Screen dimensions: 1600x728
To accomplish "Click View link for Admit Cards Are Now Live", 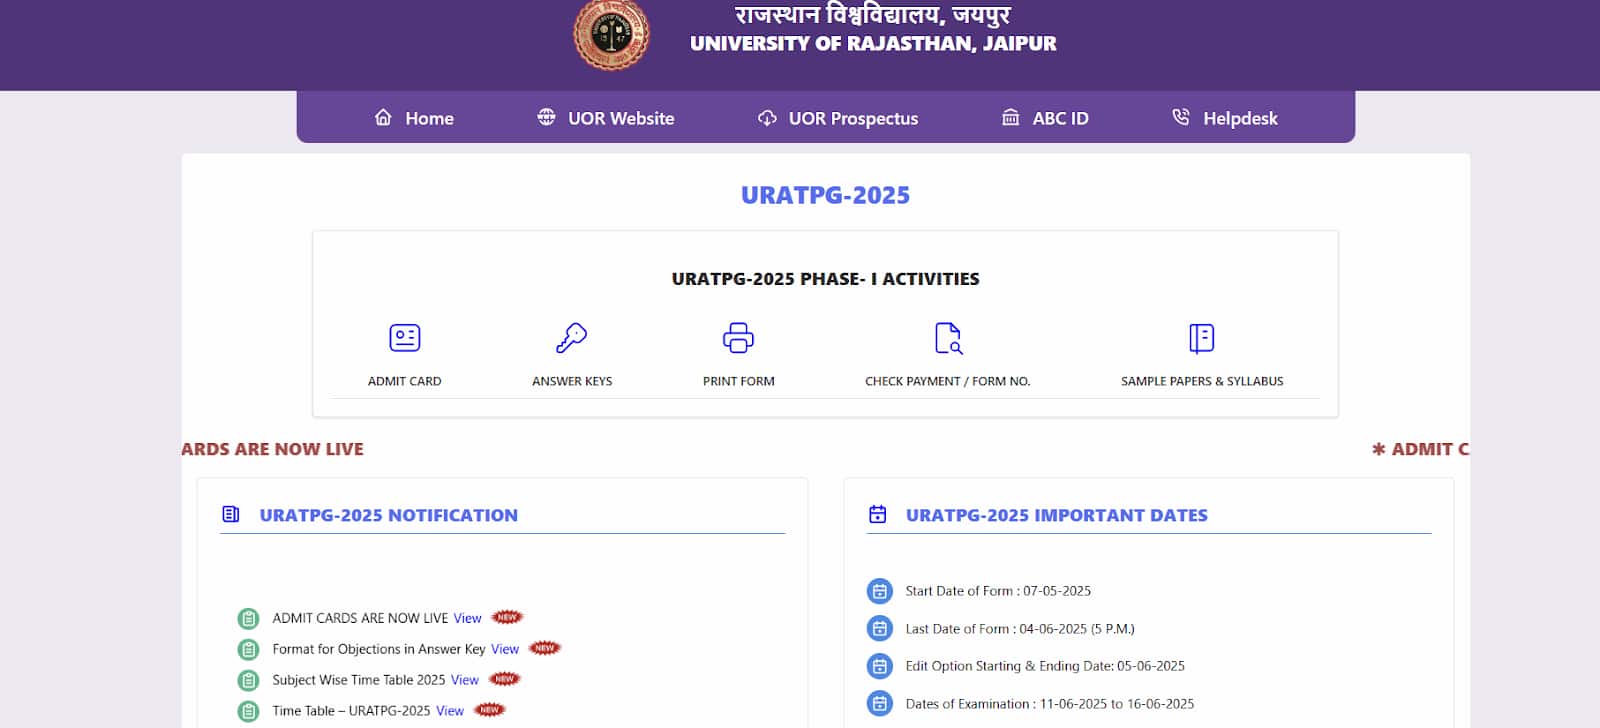I will pyautogui.click(x=467, y=618).
